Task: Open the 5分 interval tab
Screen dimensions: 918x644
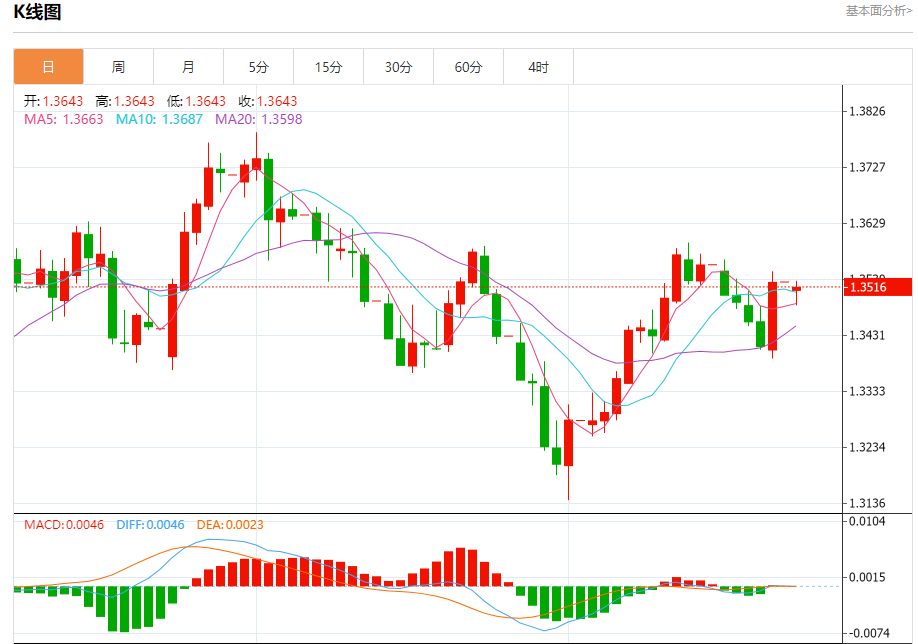Action: click(x=258, y=67)
